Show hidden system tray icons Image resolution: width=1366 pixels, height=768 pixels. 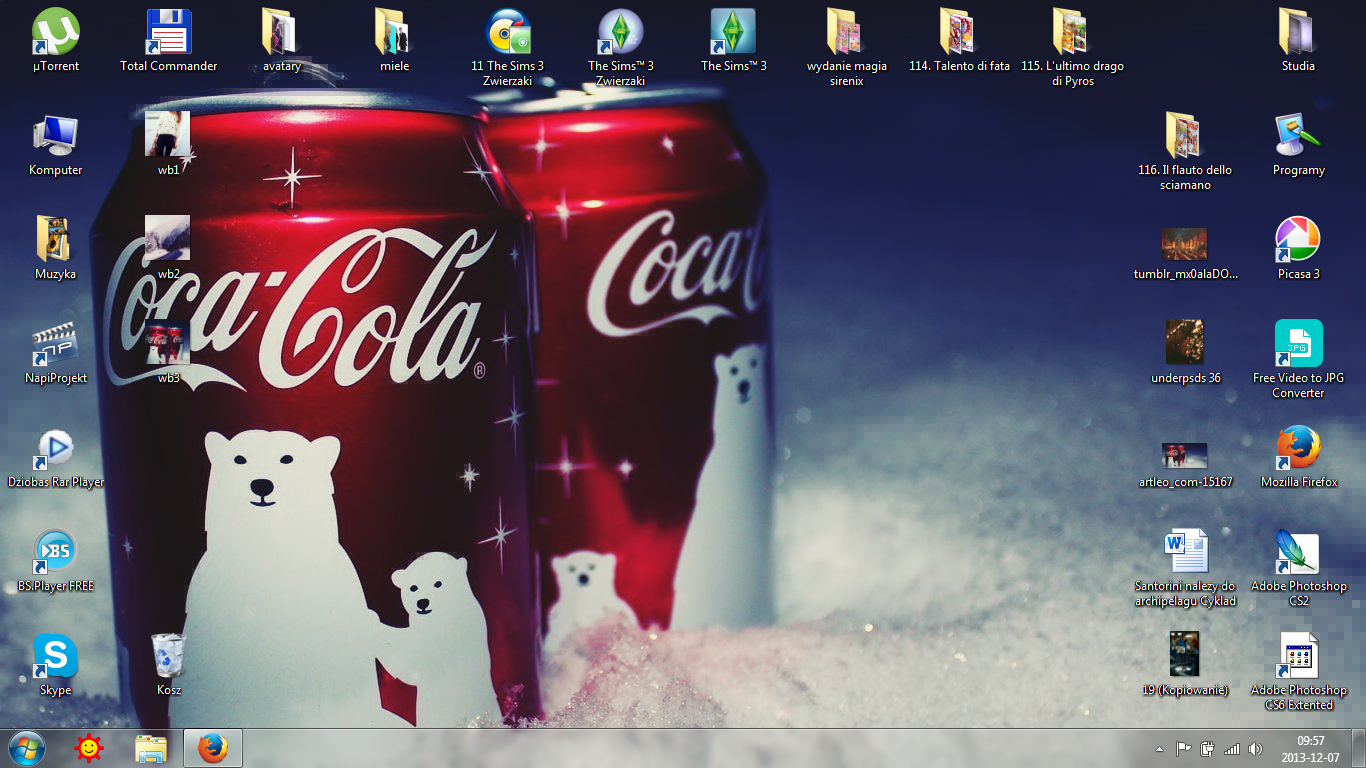point(1159,749)
